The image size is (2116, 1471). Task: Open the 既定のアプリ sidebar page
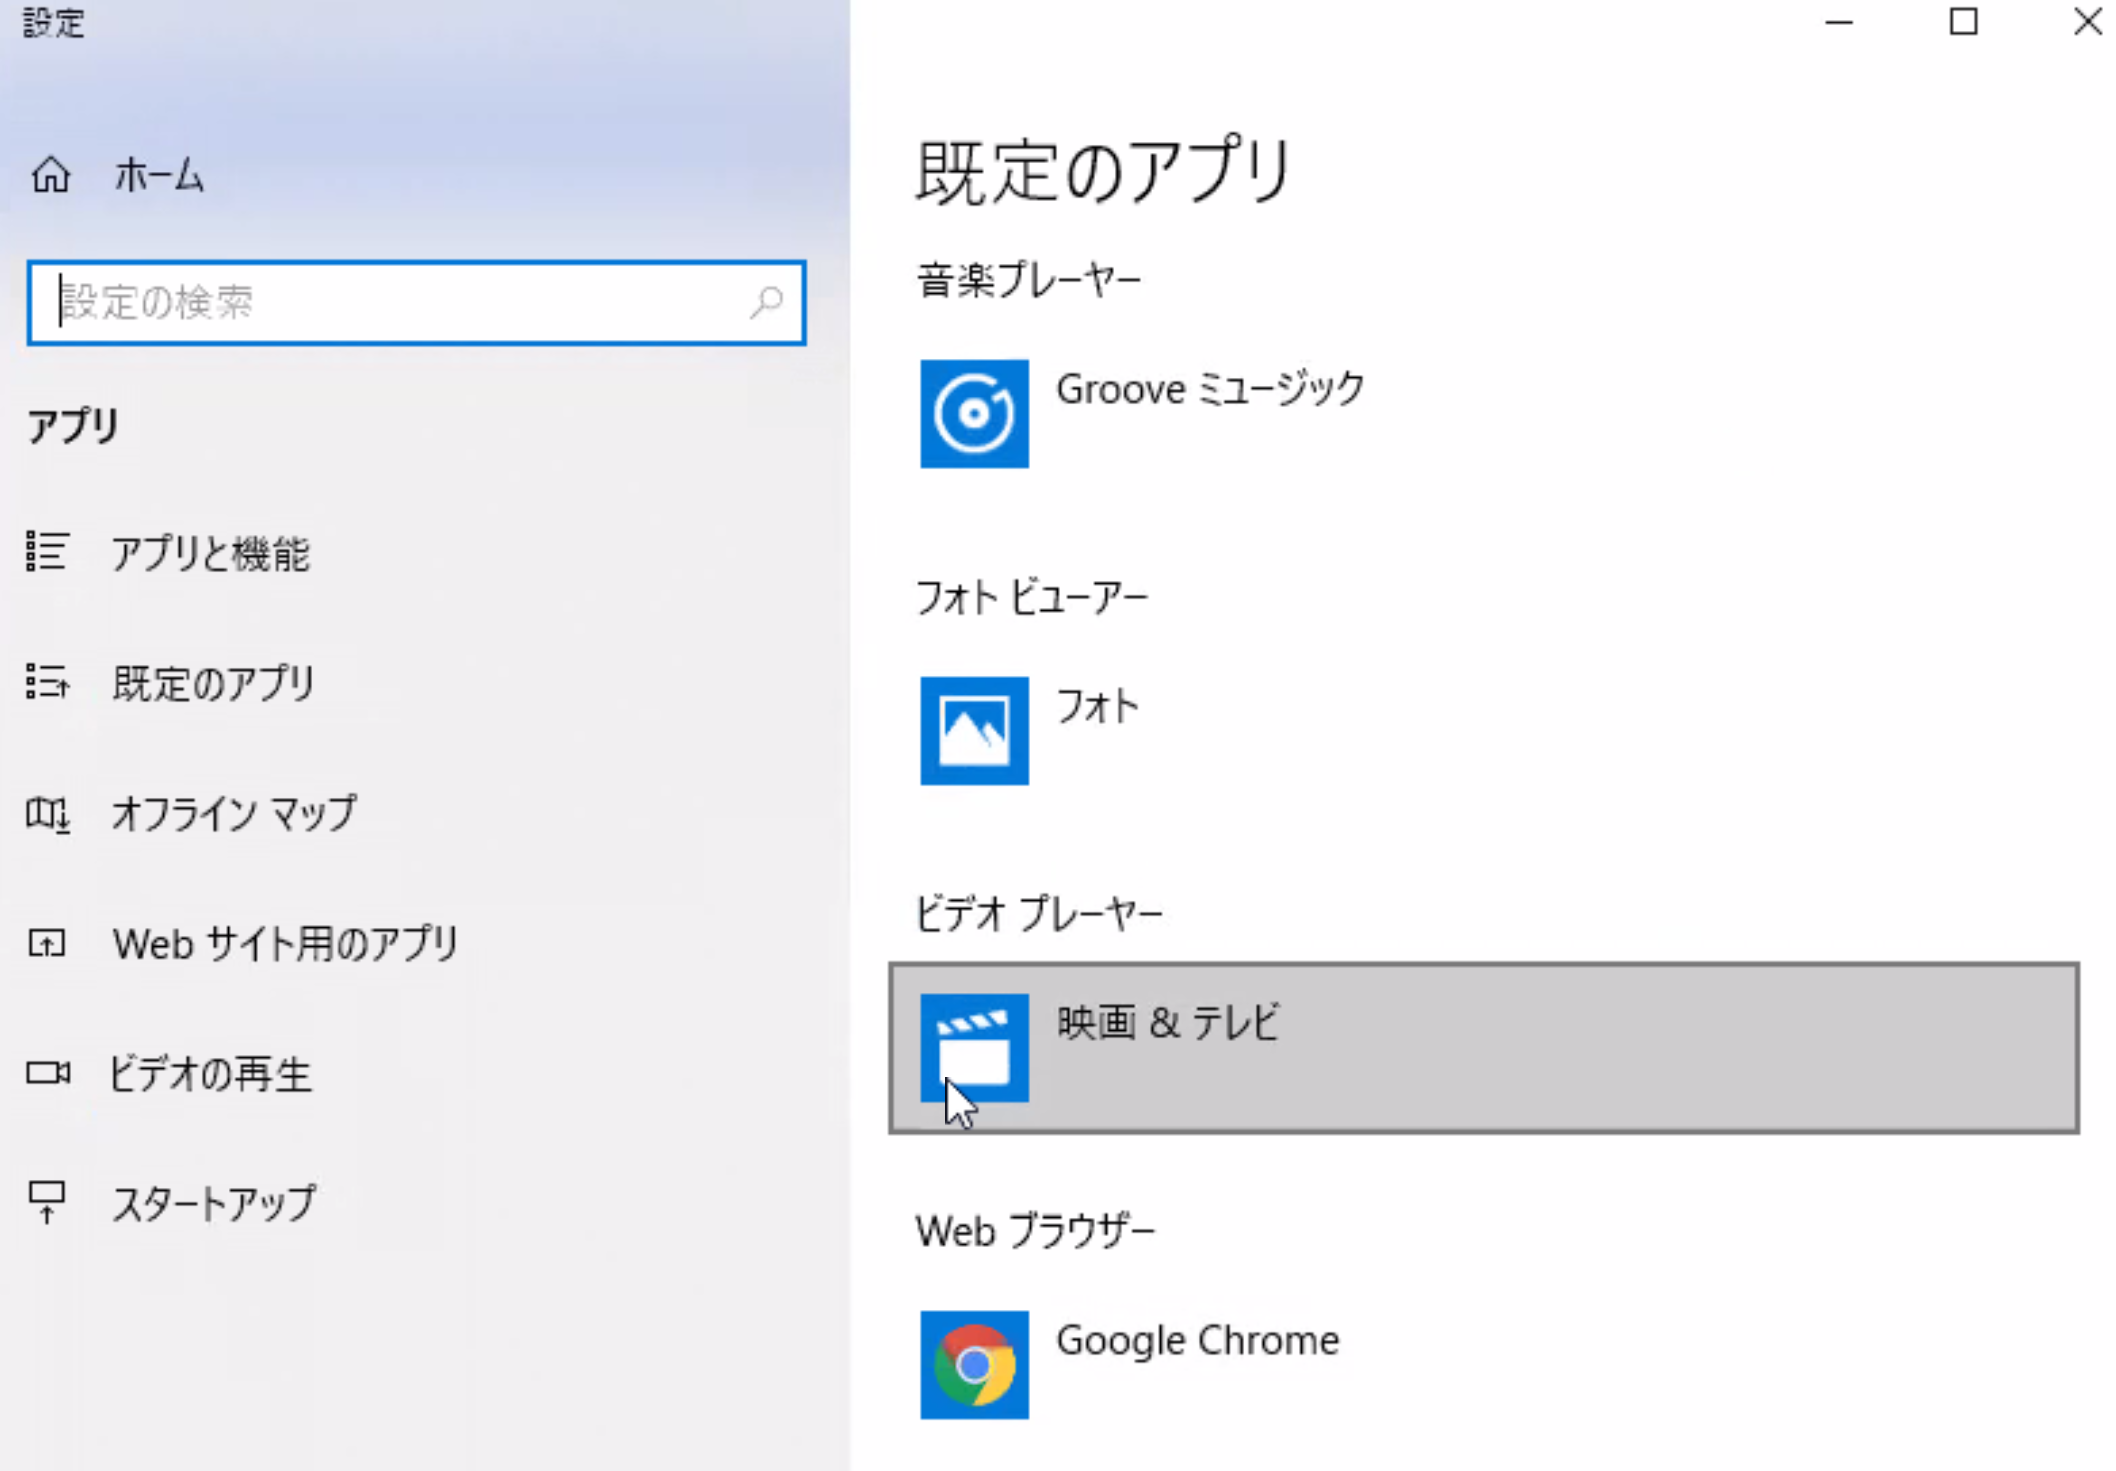coord(213,683)
